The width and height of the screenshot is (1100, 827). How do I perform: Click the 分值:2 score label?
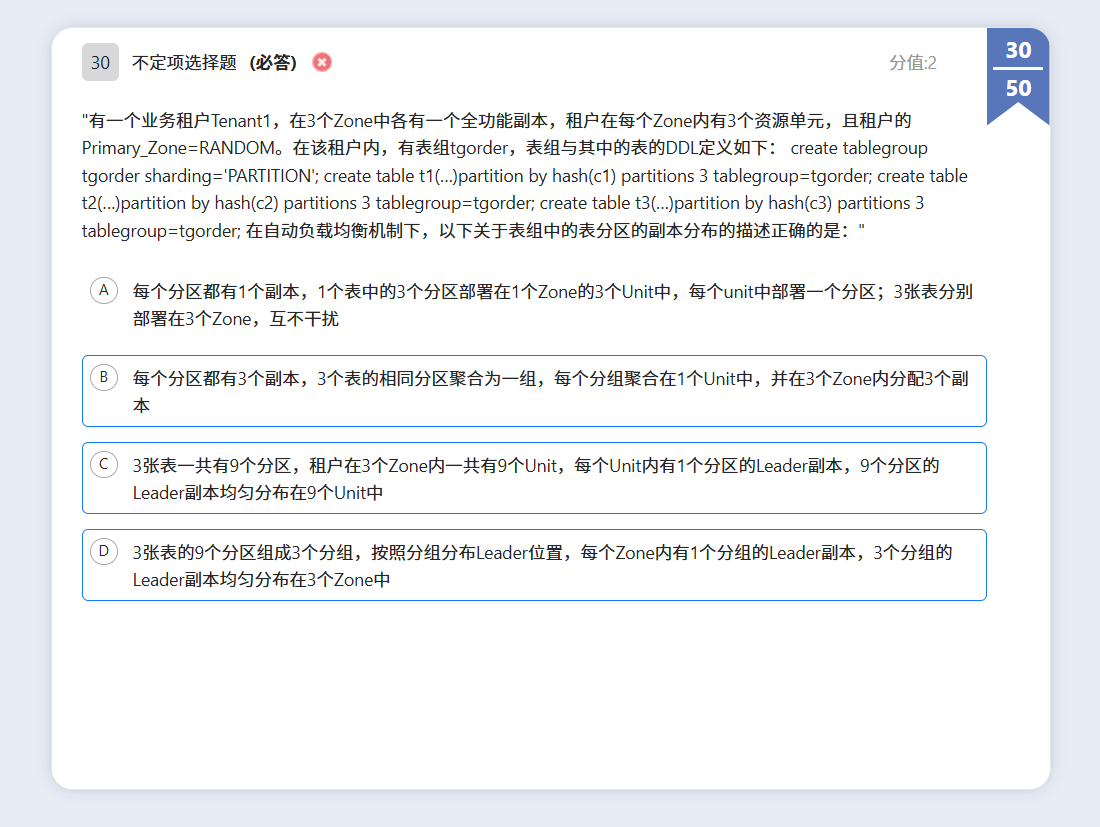pos(912,63)
